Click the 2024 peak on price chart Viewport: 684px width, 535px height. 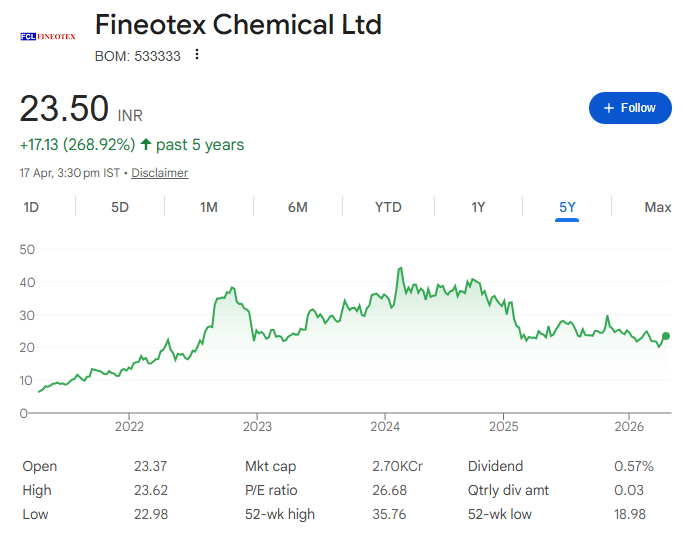pos(400,269)
